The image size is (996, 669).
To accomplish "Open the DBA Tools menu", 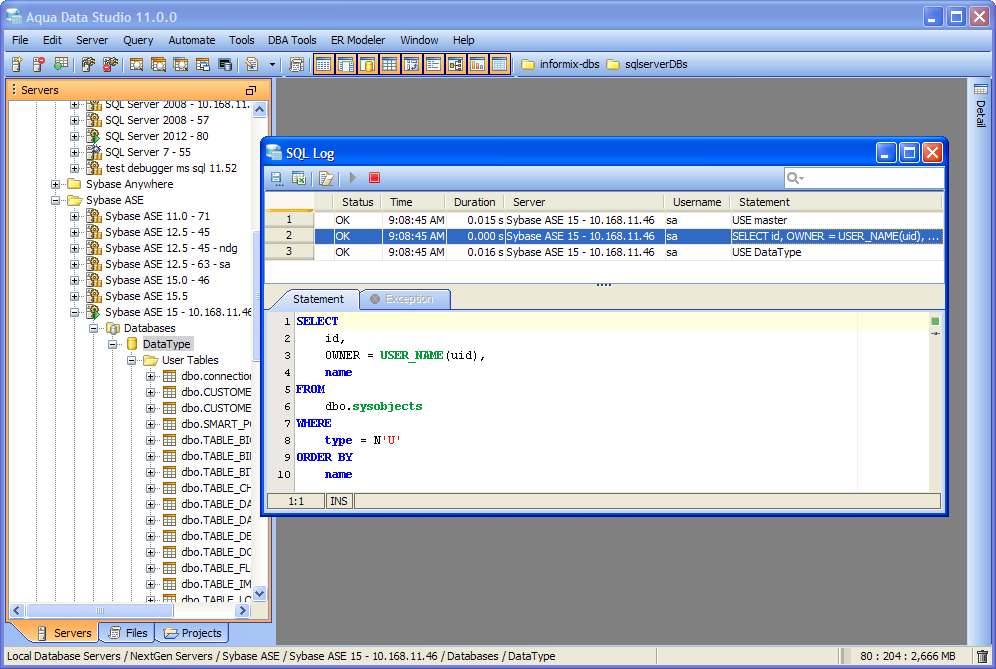I will [x=292, y=40].
